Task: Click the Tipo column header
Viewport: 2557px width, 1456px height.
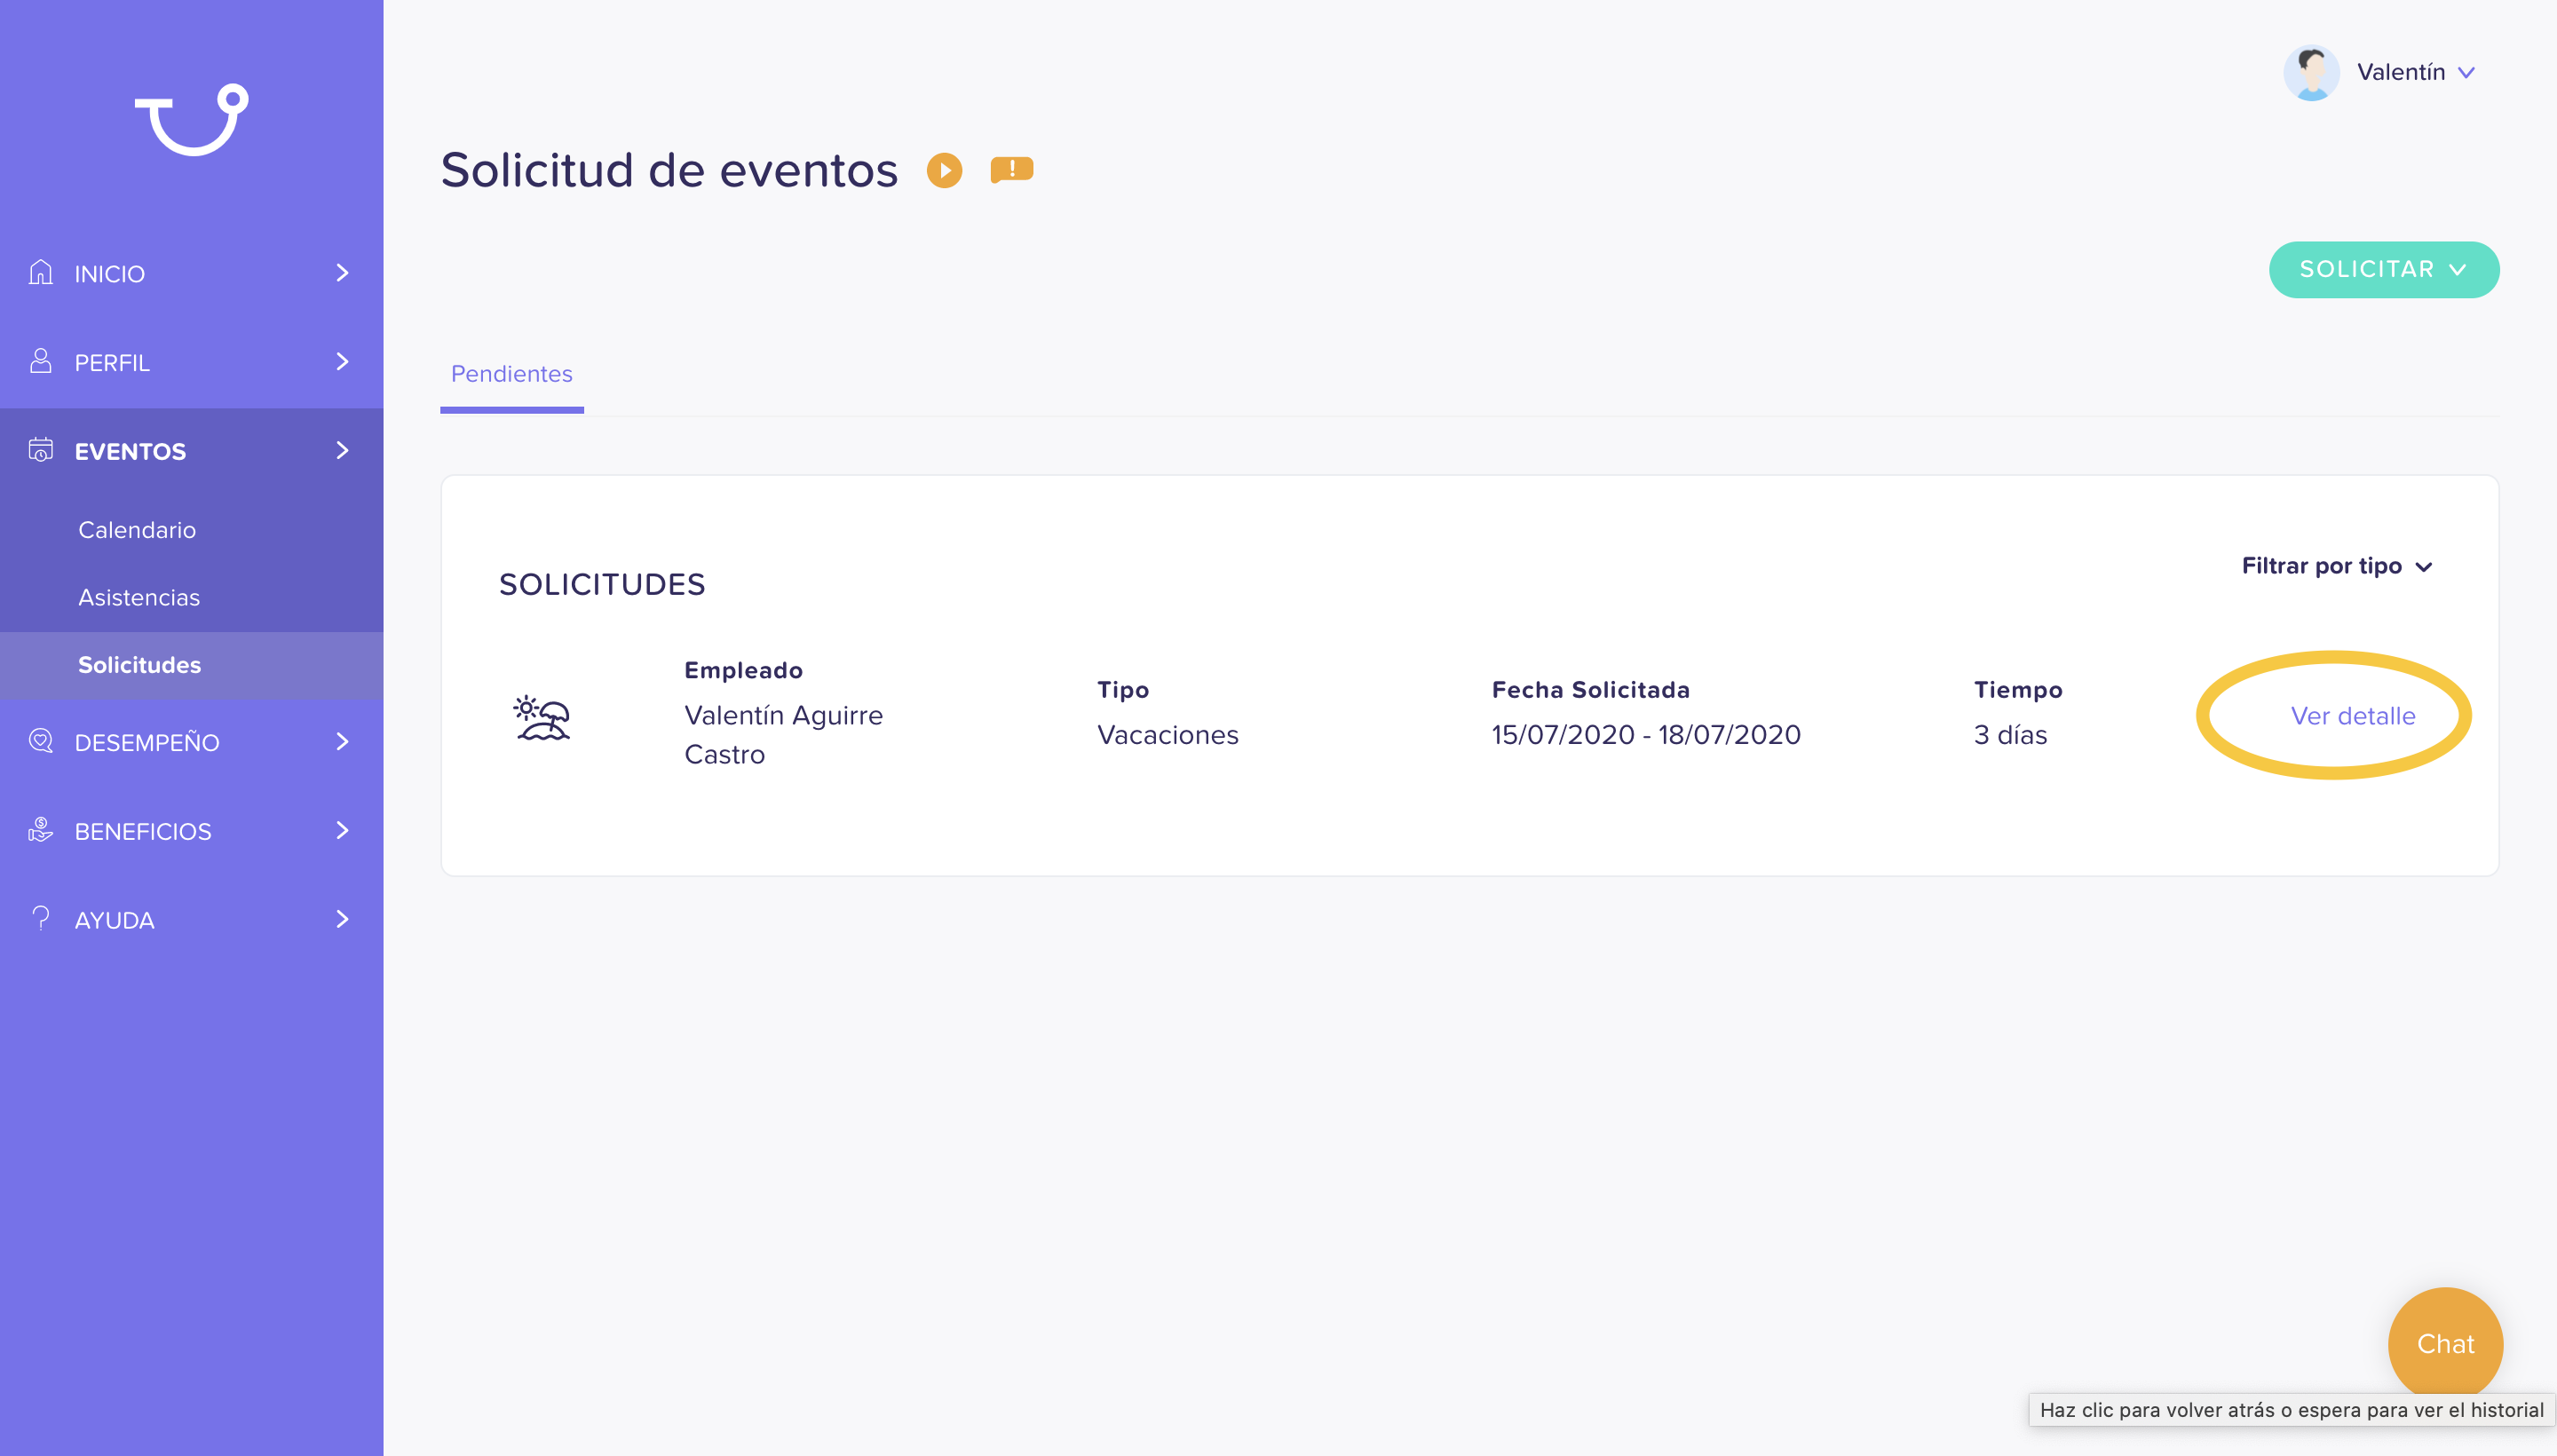Action: (x=1122, y=690)
